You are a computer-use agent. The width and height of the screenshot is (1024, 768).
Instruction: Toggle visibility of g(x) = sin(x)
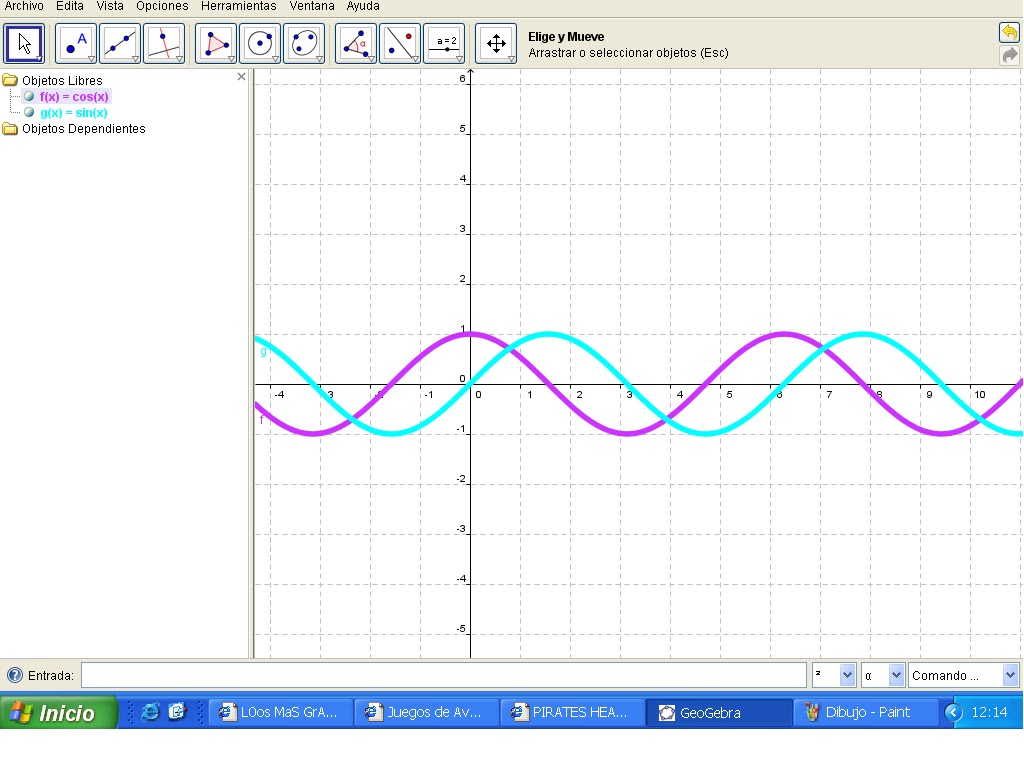click(29, 112)
